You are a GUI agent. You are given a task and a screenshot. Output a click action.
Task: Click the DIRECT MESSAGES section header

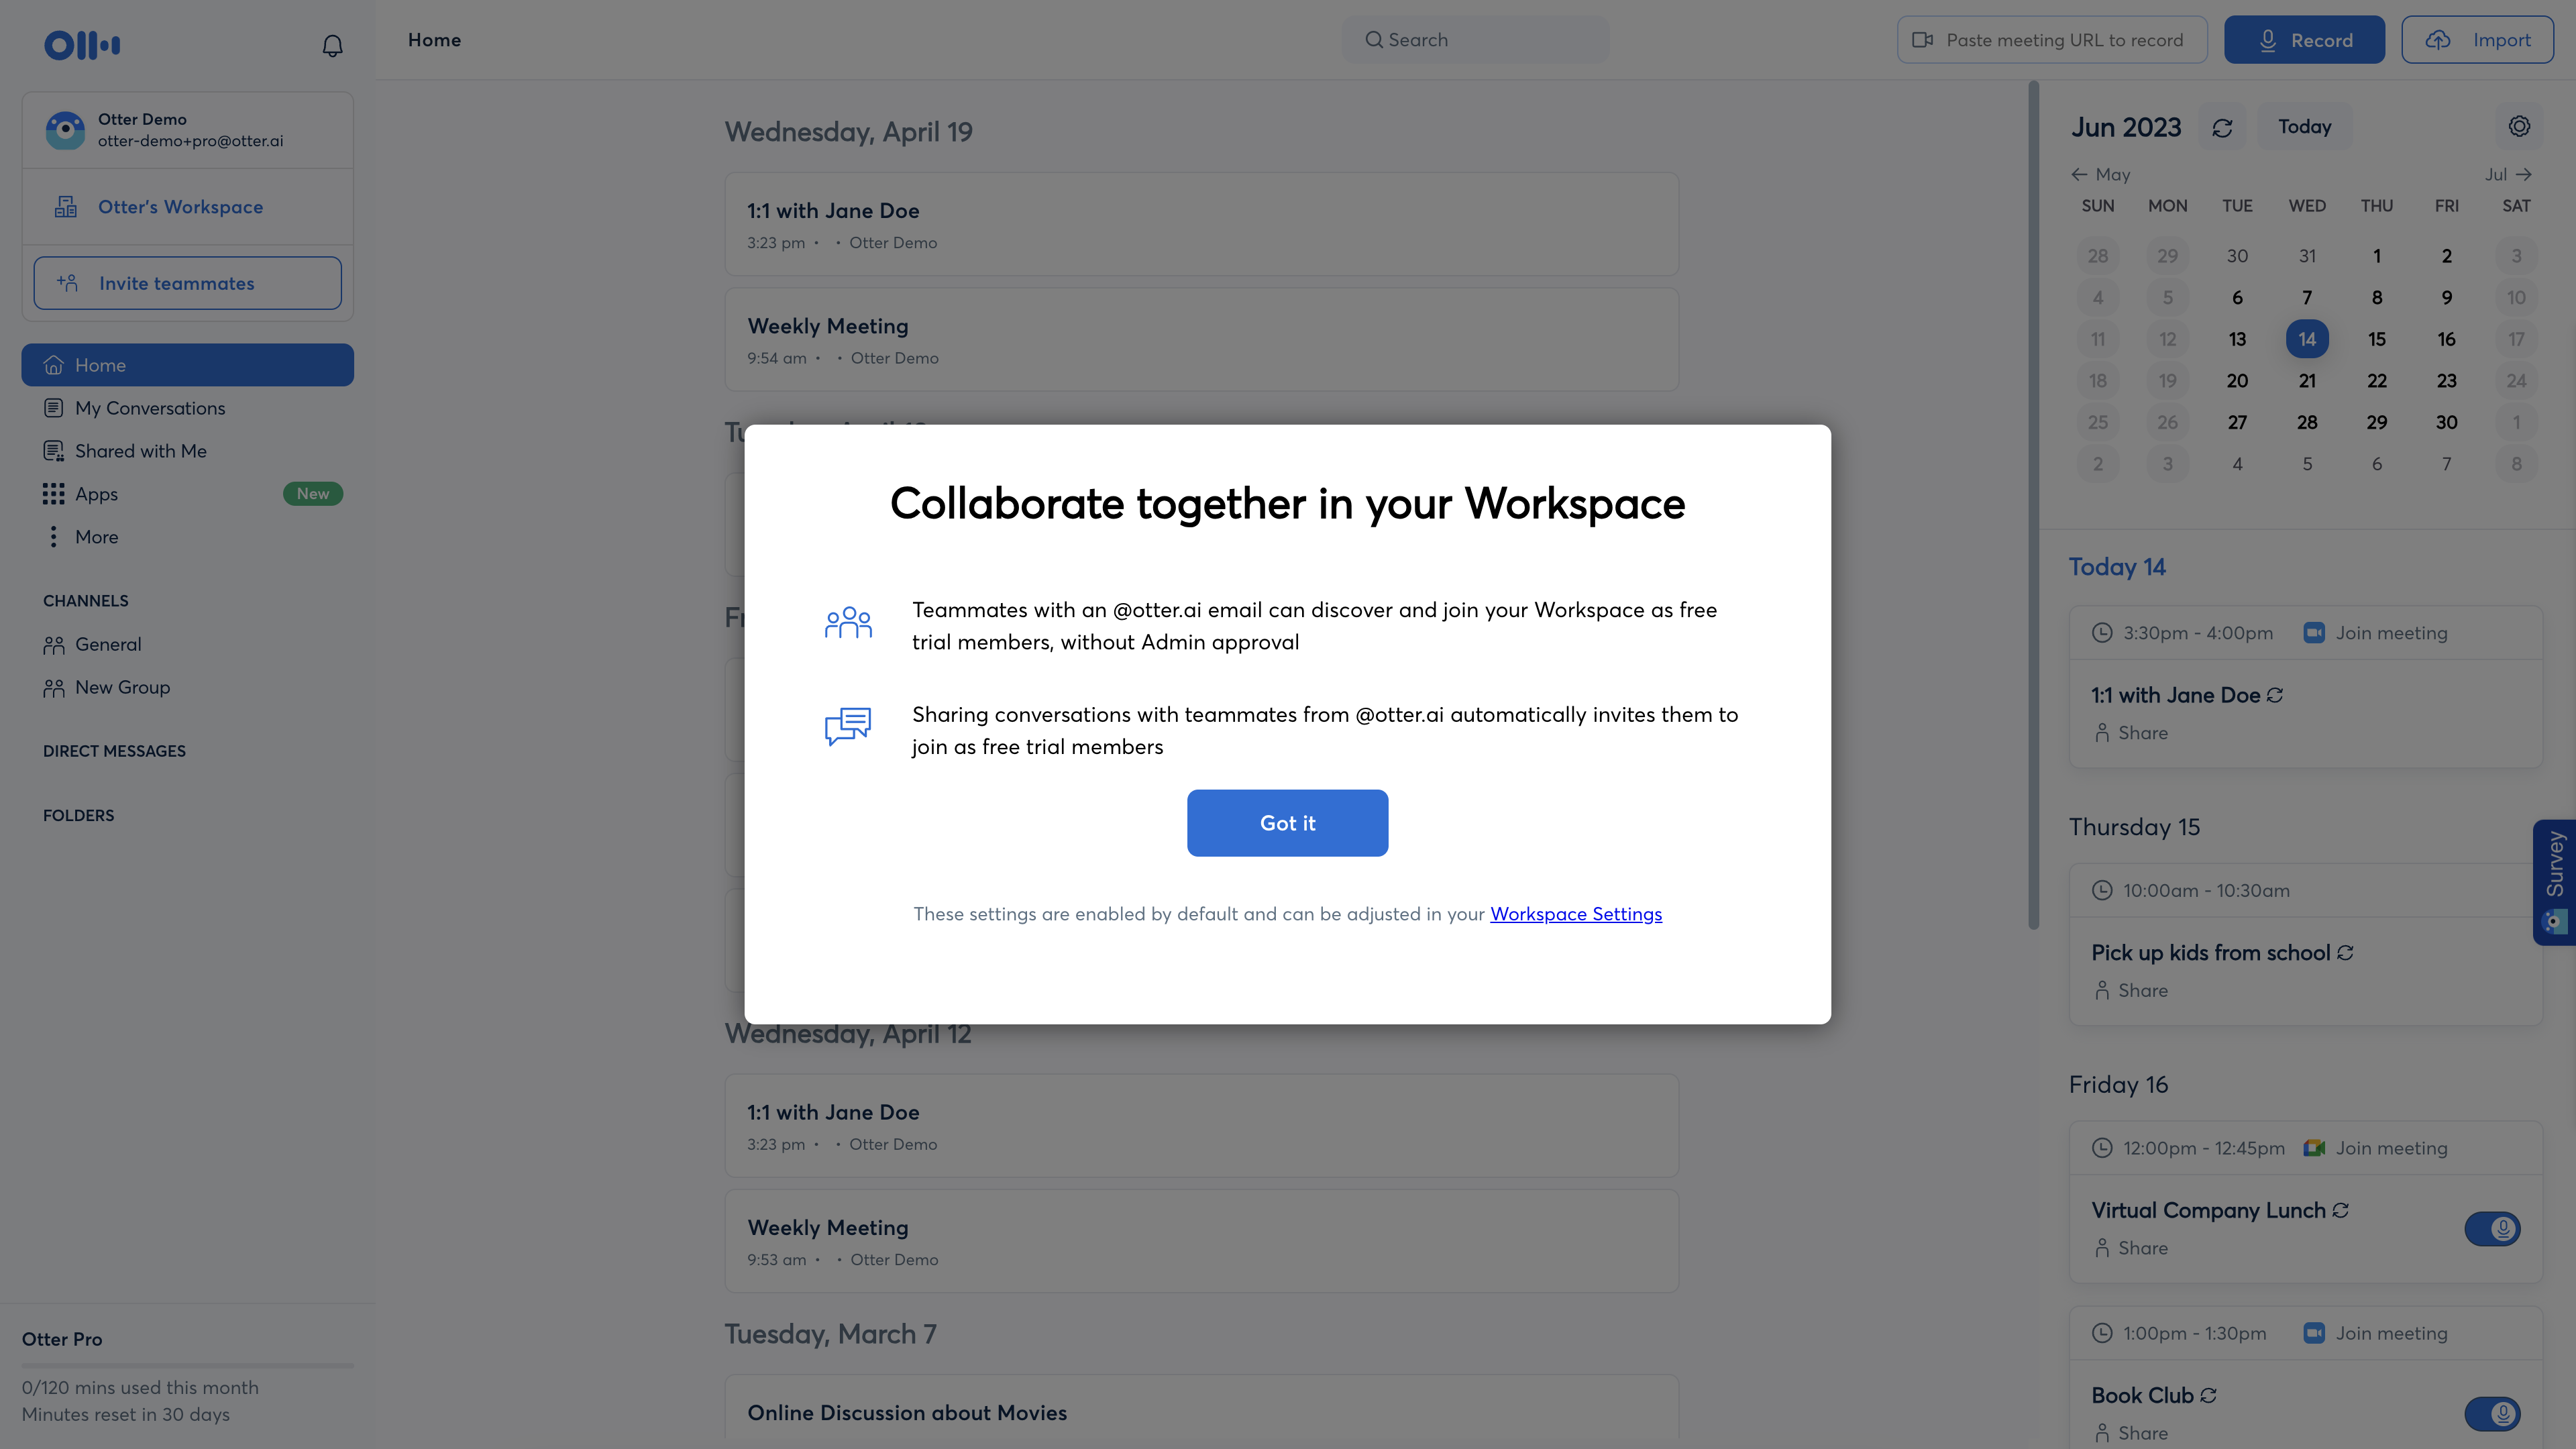114,751
